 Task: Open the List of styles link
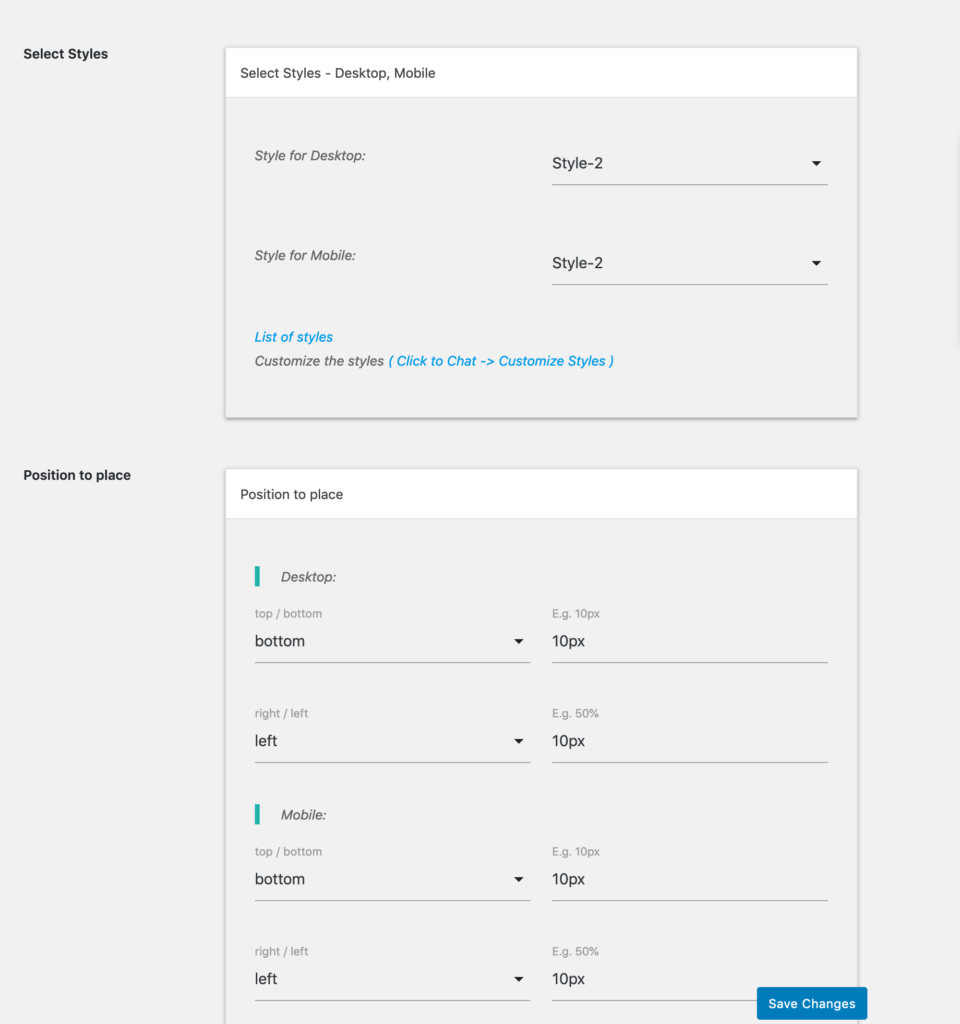click(x=293, y=337)
